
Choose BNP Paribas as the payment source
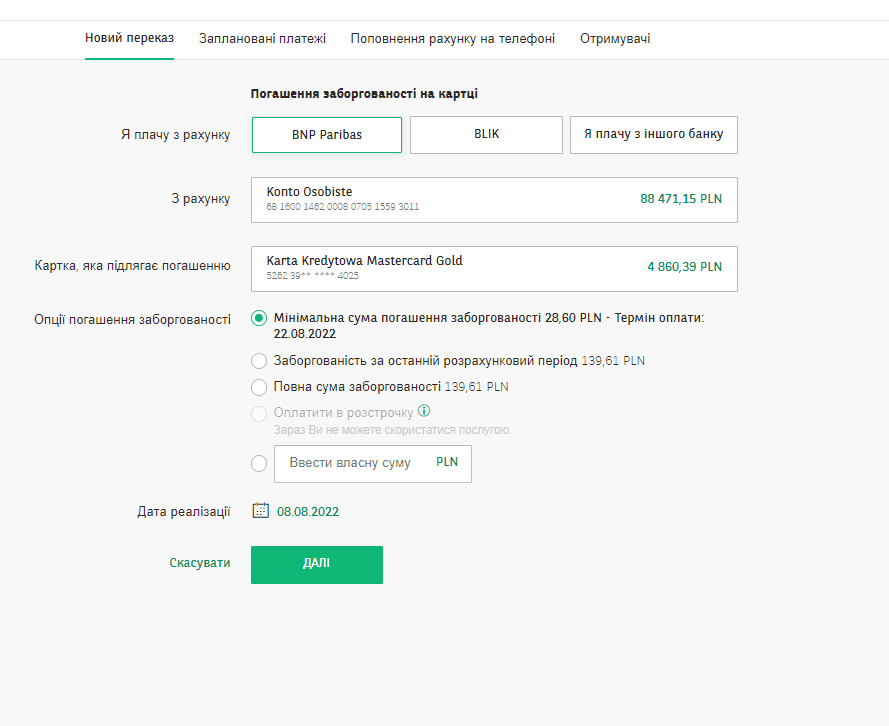326,135
